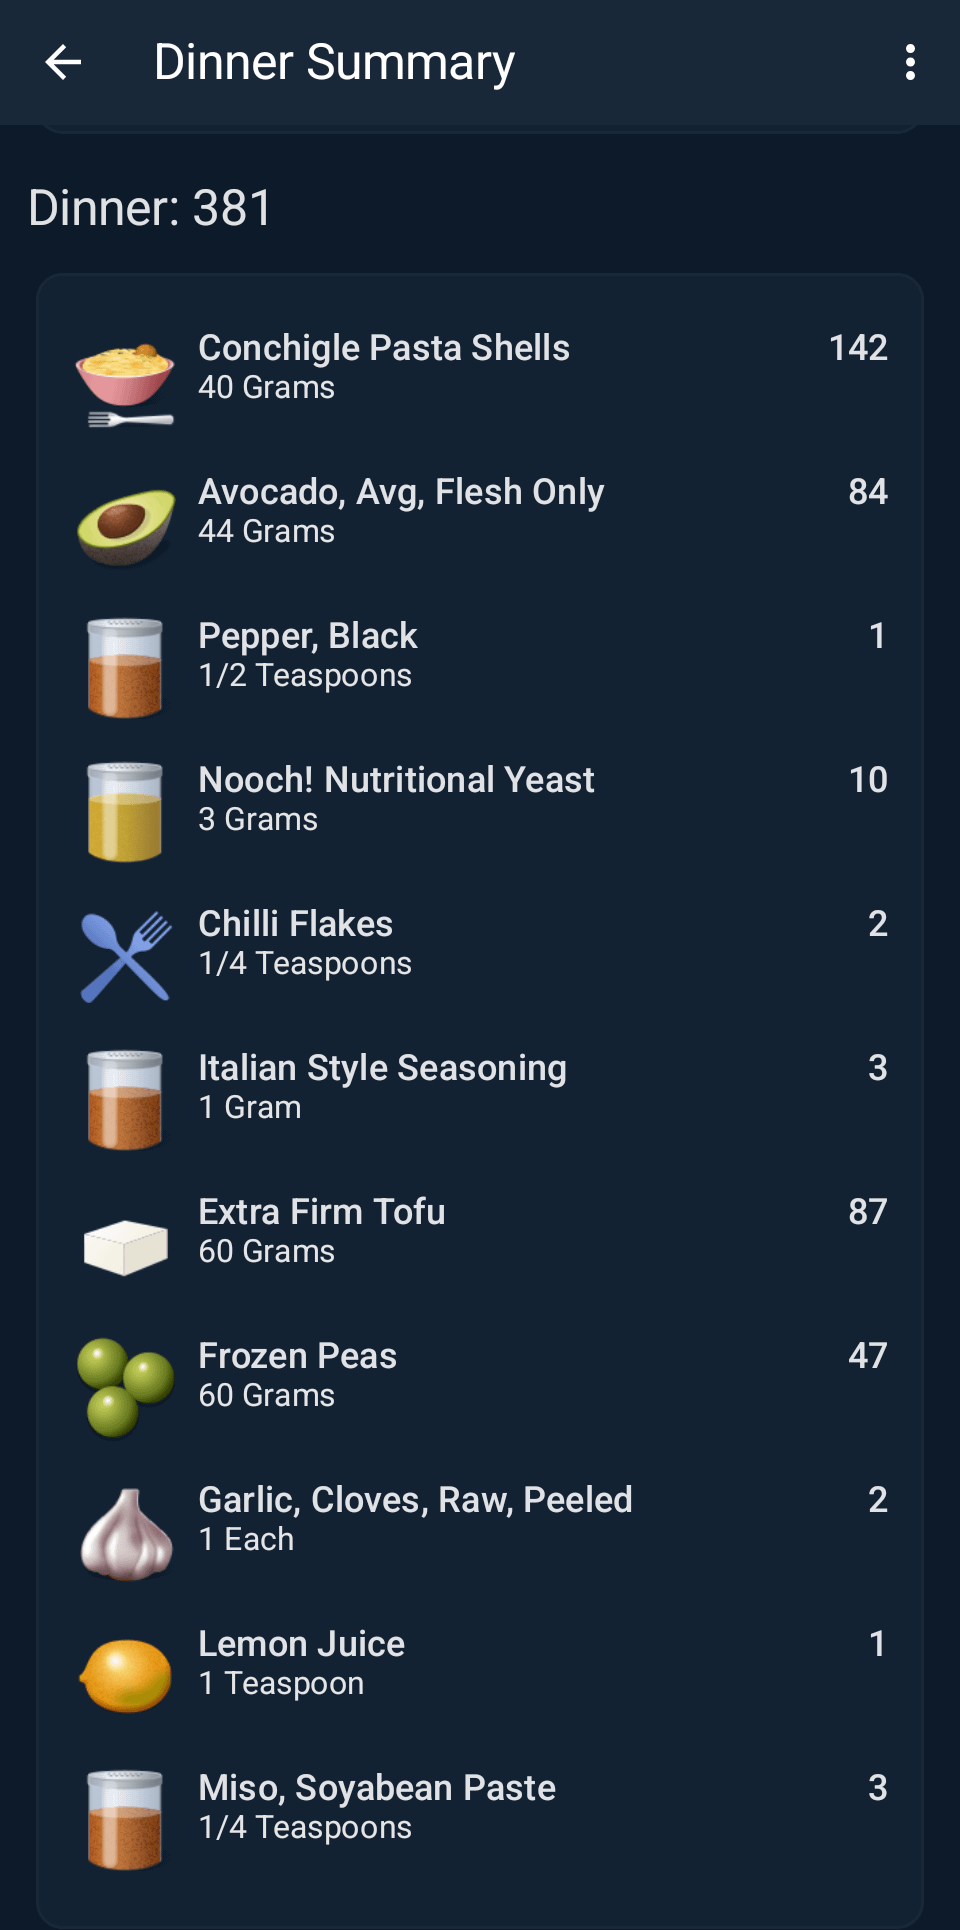Open the Avocado, Avg, Flesh Only entry
Screen dimensions: 960x1930
[401, 510]
